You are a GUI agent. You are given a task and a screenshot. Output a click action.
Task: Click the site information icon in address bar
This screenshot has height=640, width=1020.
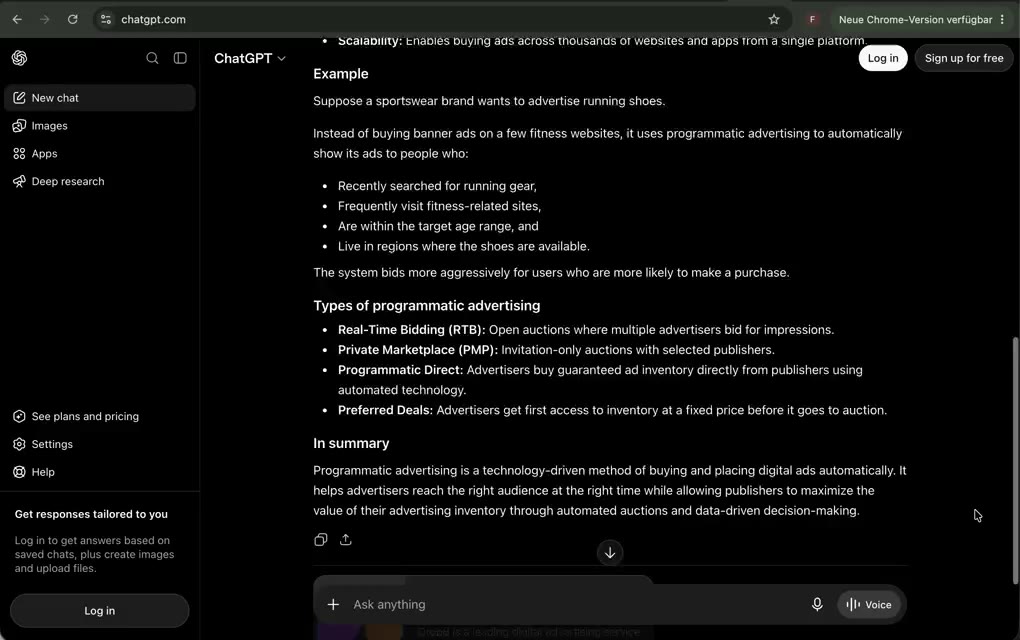(106, 20)
